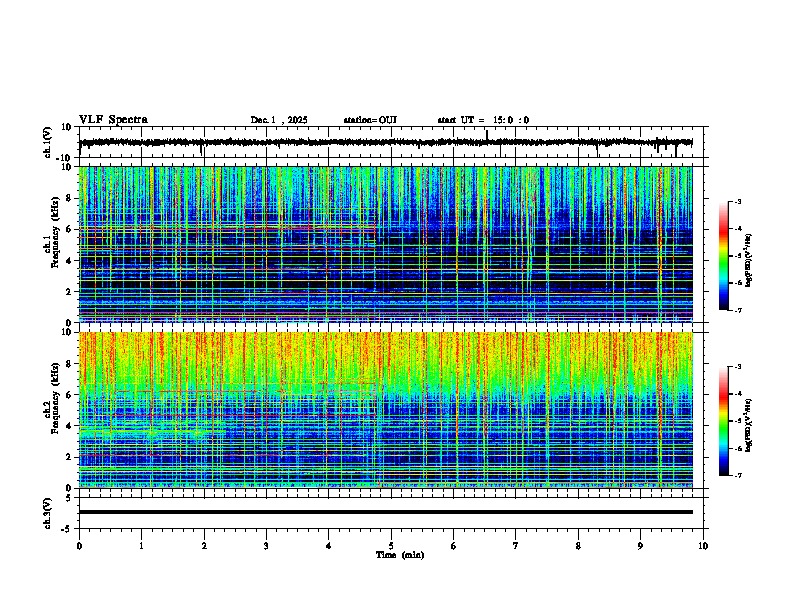Click the '7' tick on the time axis
The height and width of the screenshot is (612, 792).
[516, 546]
